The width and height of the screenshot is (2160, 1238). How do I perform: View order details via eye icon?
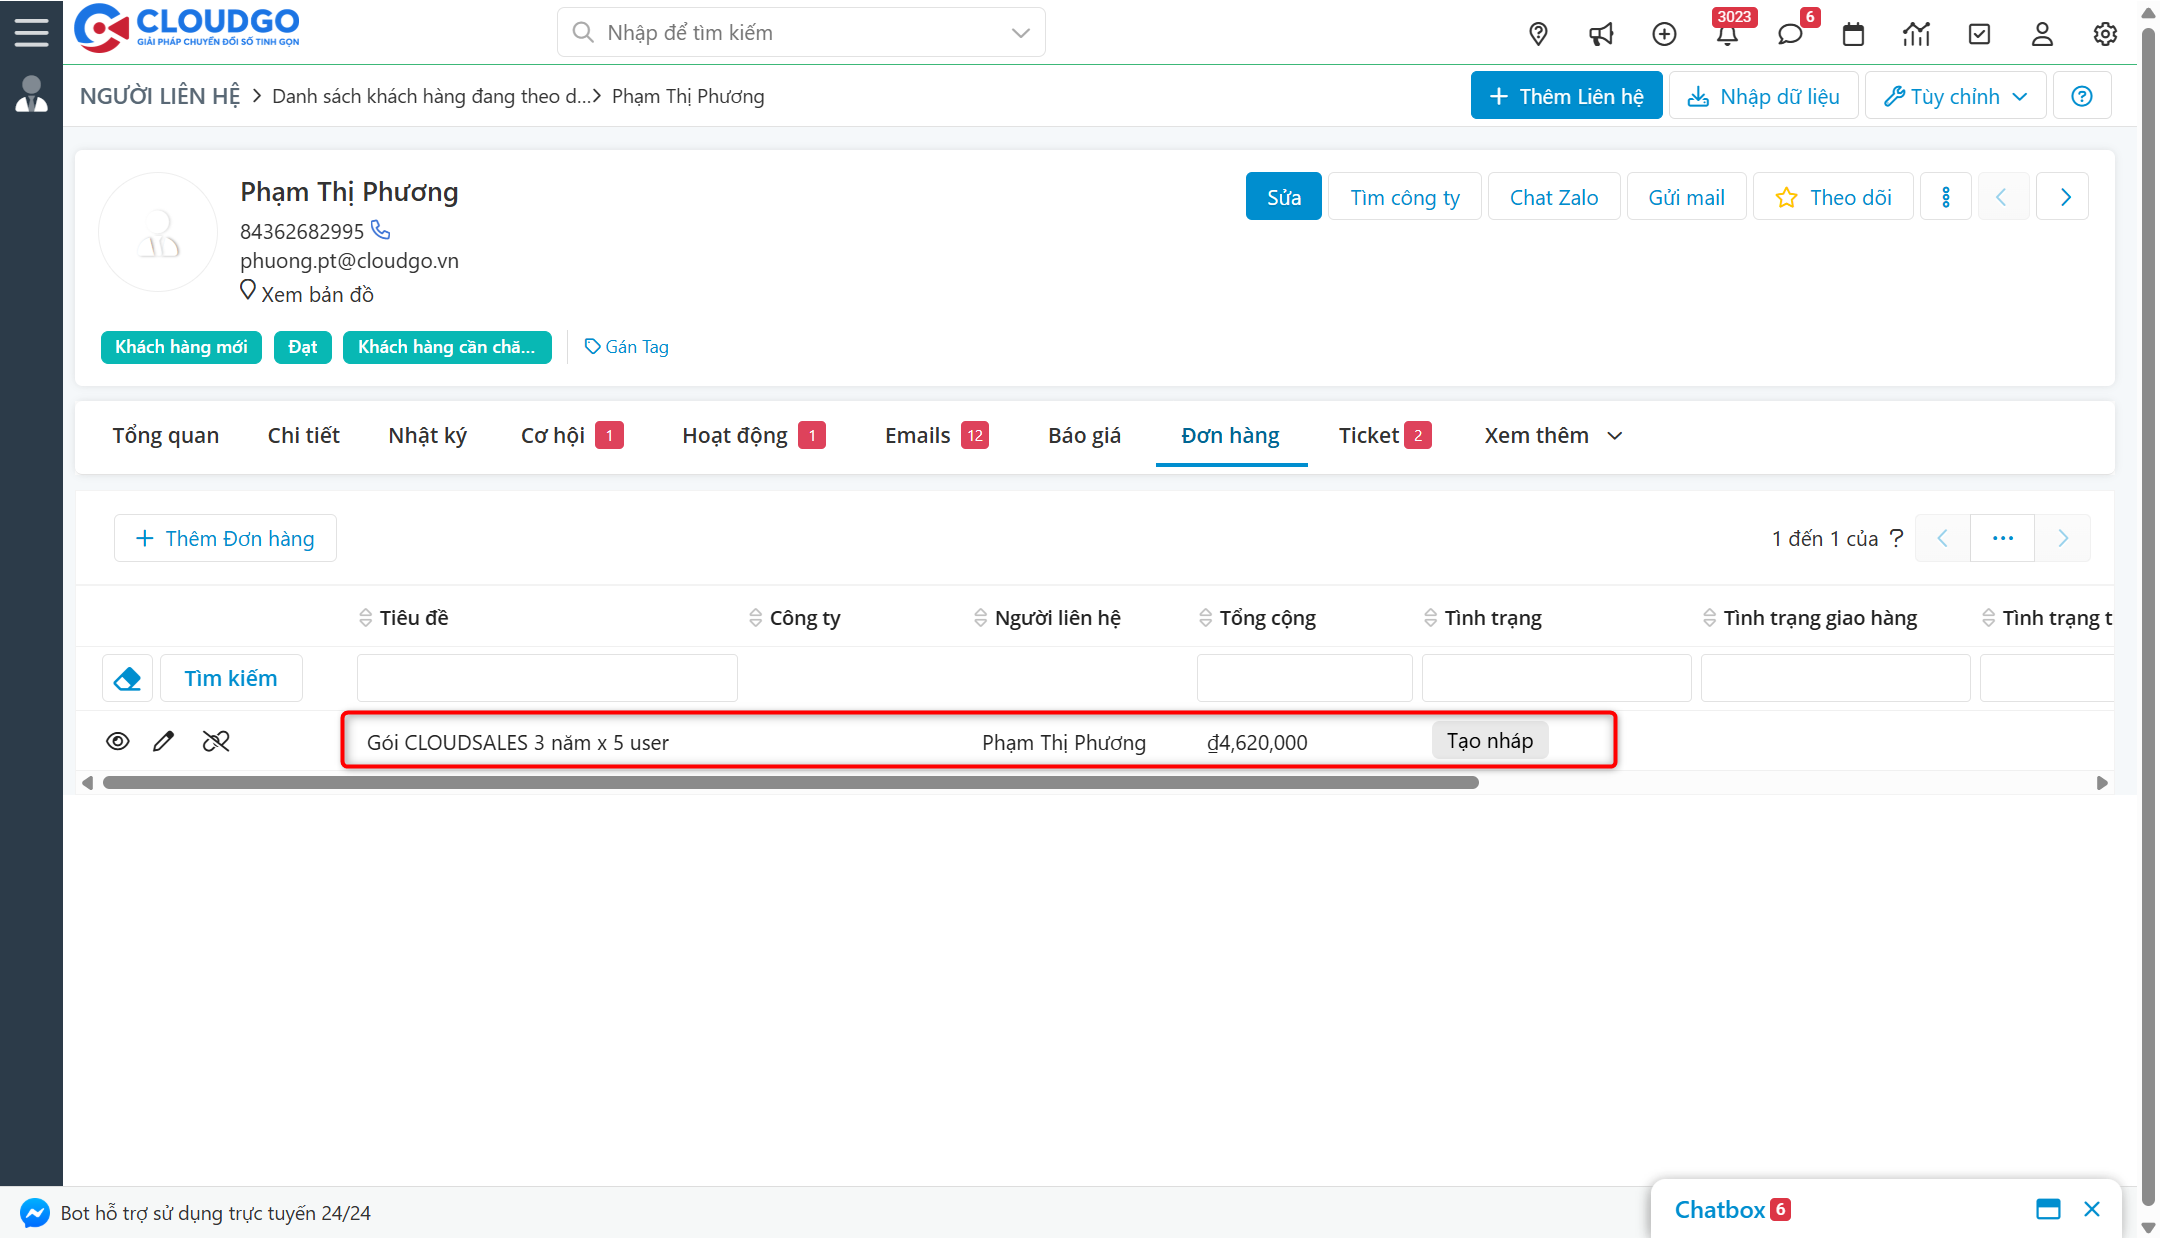pyautogui.click(x=118, y=741)
